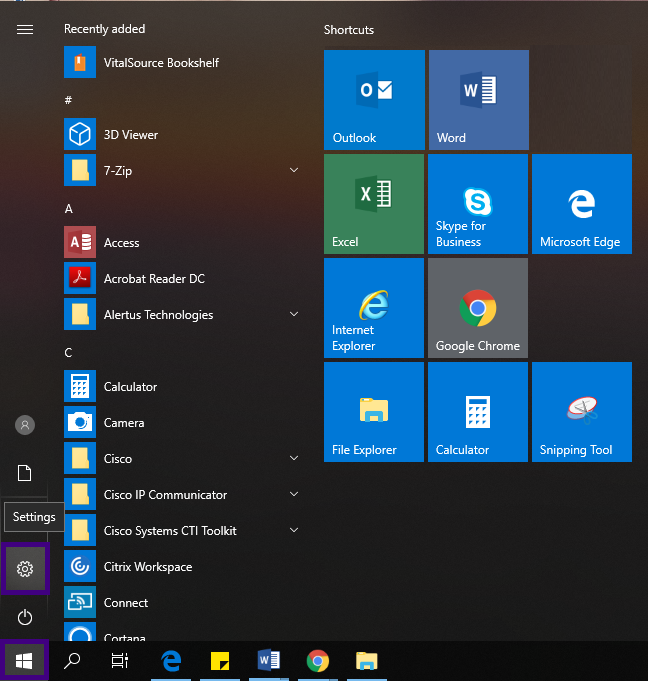Viewport: 648px width, 681px height.
Task: Launch VitalSource Bookshelf from Recently added
Action: pyautogui.click(x=182, y=62)
